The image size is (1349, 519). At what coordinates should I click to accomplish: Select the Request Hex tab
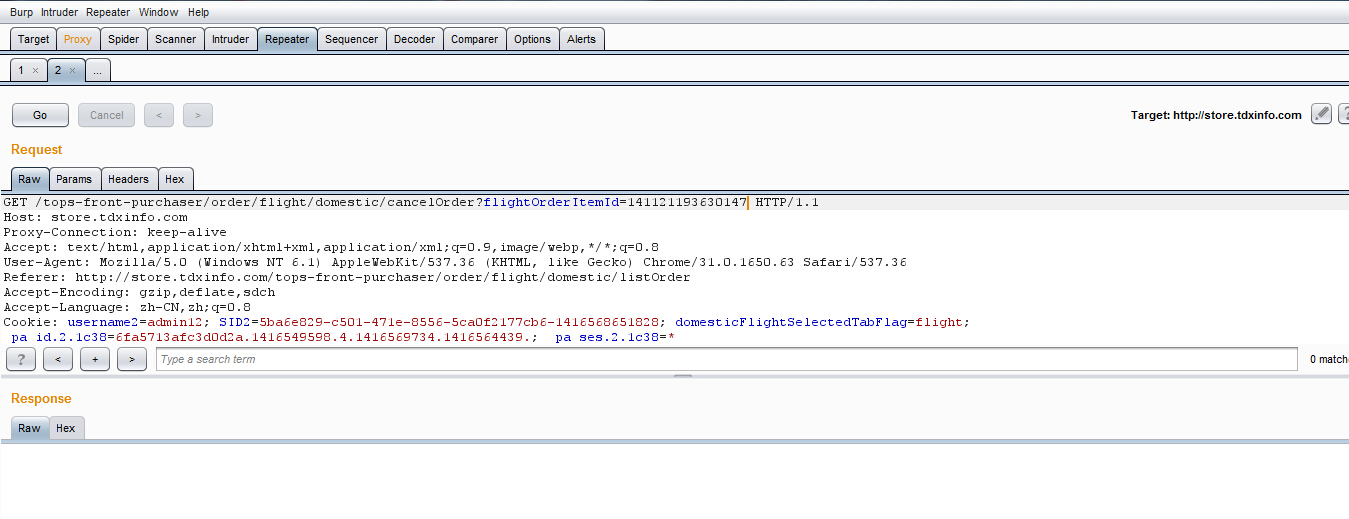175,179
